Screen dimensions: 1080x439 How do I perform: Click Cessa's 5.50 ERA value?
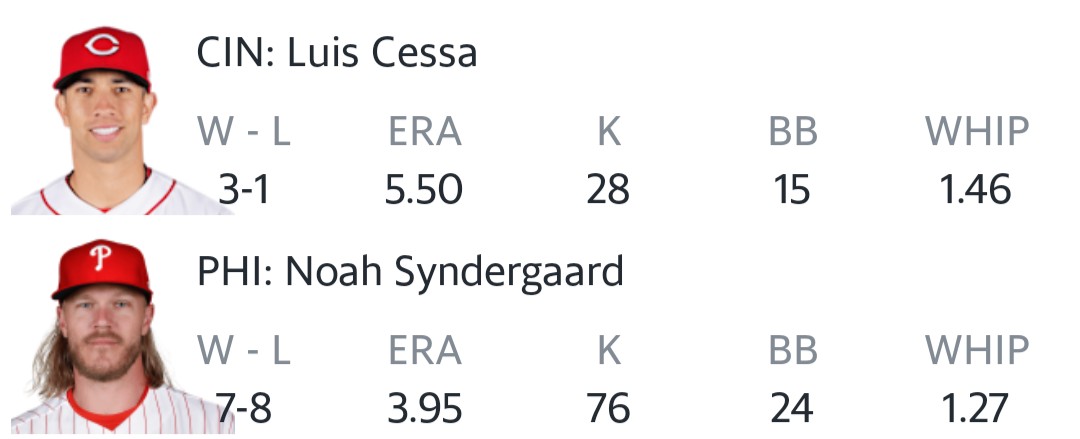click(x=424, y=189)
